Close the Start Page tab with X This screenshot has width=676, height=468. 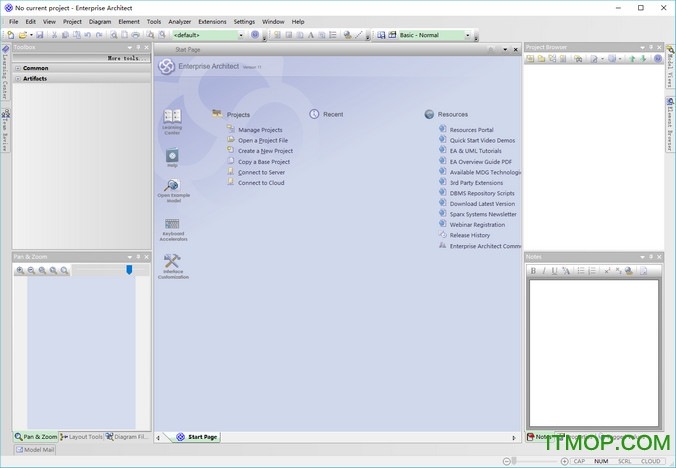516,50
